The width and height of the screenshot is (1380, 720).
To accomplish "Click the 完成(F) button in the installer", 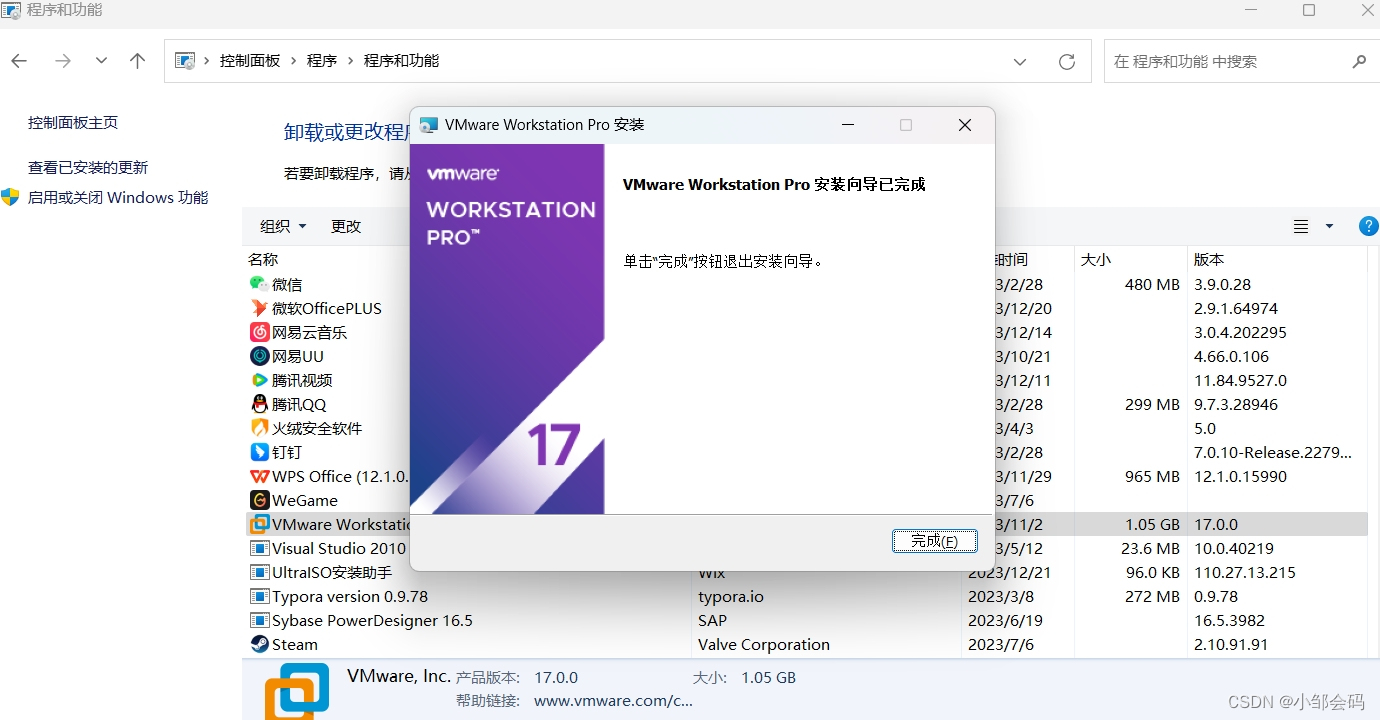I will click(934, 541).
